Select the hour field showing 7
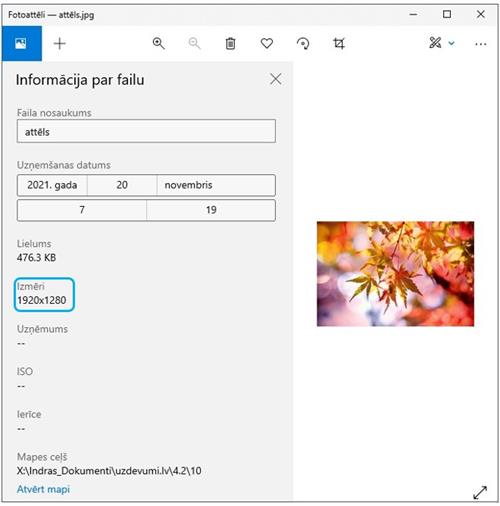This screenshot has height=506, width=500. pos(82,210)
